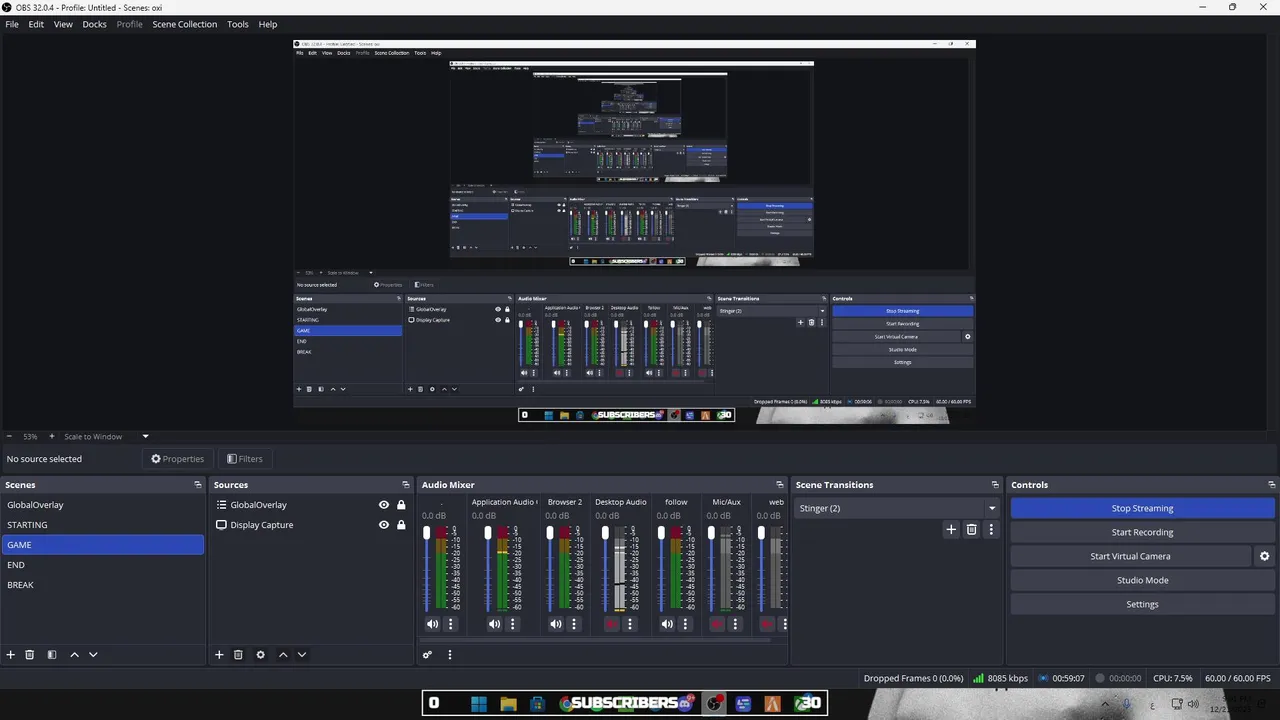Mute the follow audio channel
This screenshot has height=720, width=1280.
coord(667,624)
